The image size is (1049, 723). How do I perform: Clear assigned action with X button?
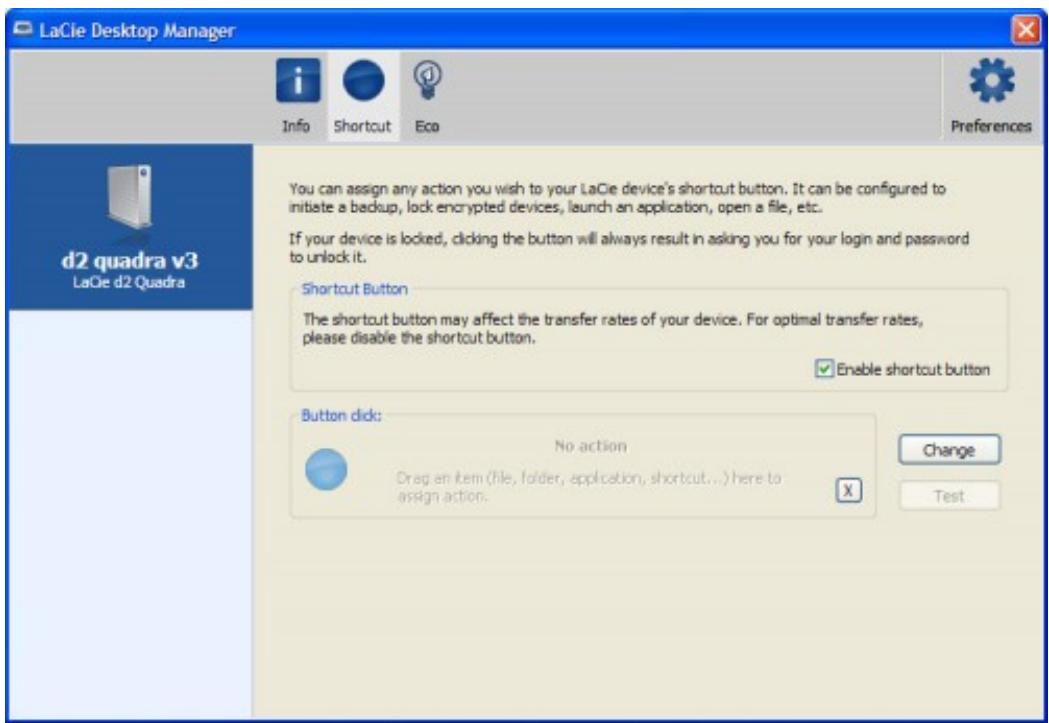tap(848, 490)
